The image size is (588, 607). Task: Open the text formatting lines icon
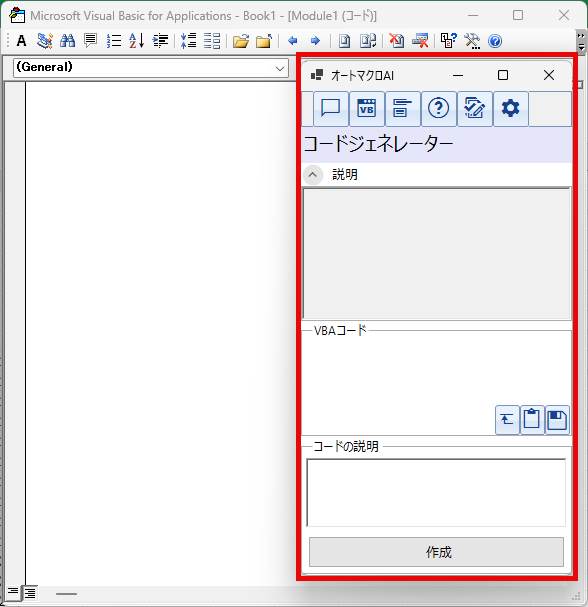point(402,109)
